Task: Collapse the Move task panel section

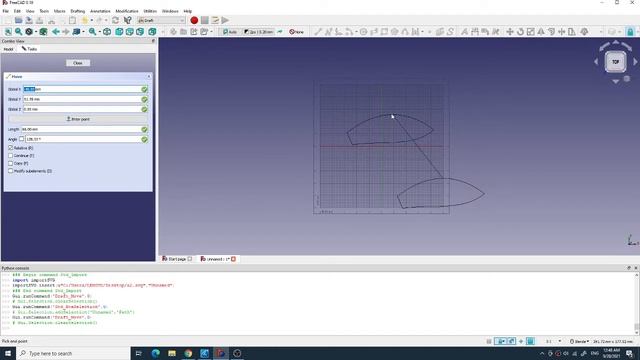Action: pyautogui.click(x=149, y=77)
